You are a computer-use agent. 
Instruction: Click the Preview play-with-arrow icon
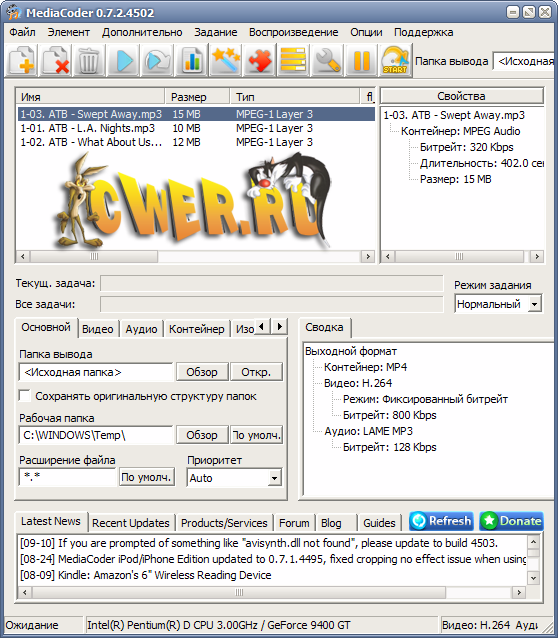pyautogui.click(x=158, y=60)
